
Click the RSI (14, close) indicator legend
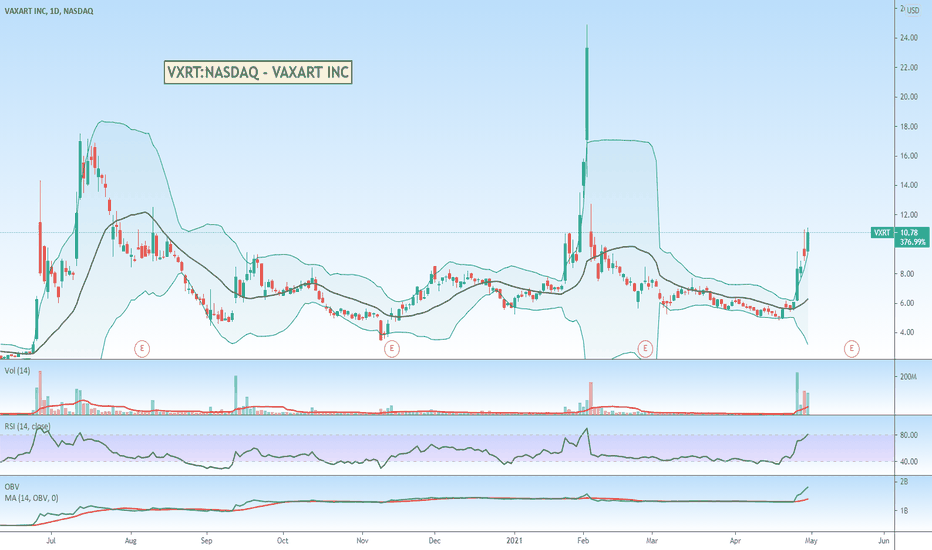[x=27, y=426]
